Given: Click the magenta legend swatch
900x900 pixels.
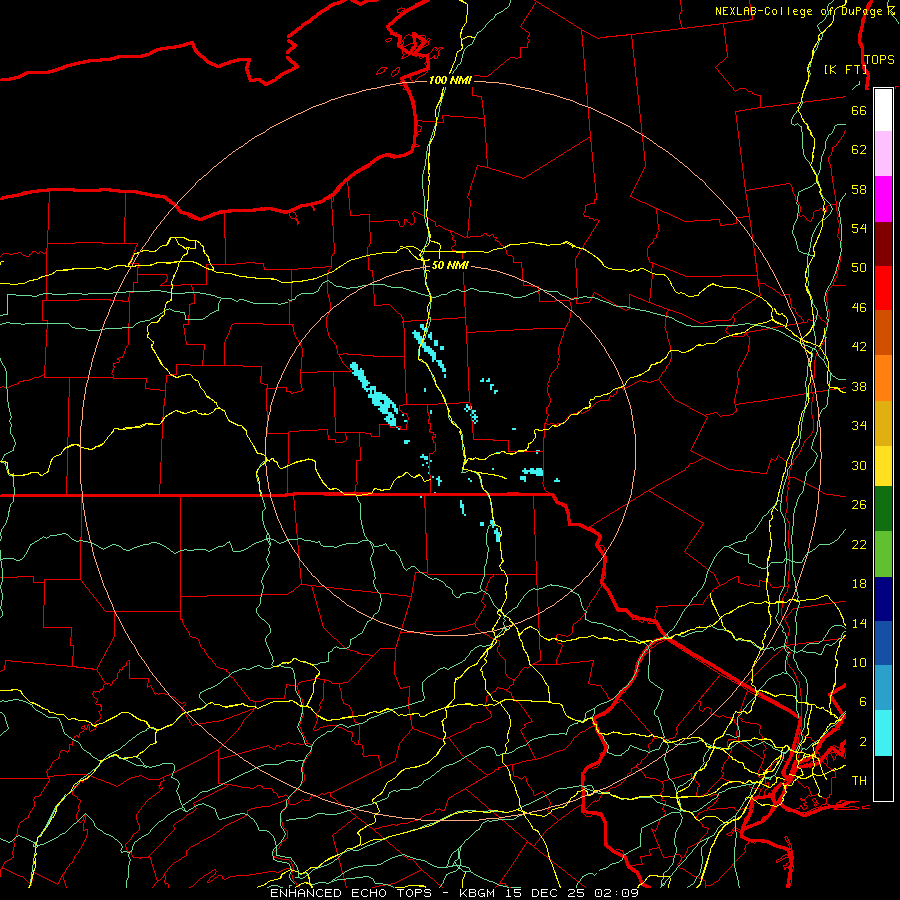Looking at the screenshot, I should tap(883, 199).
